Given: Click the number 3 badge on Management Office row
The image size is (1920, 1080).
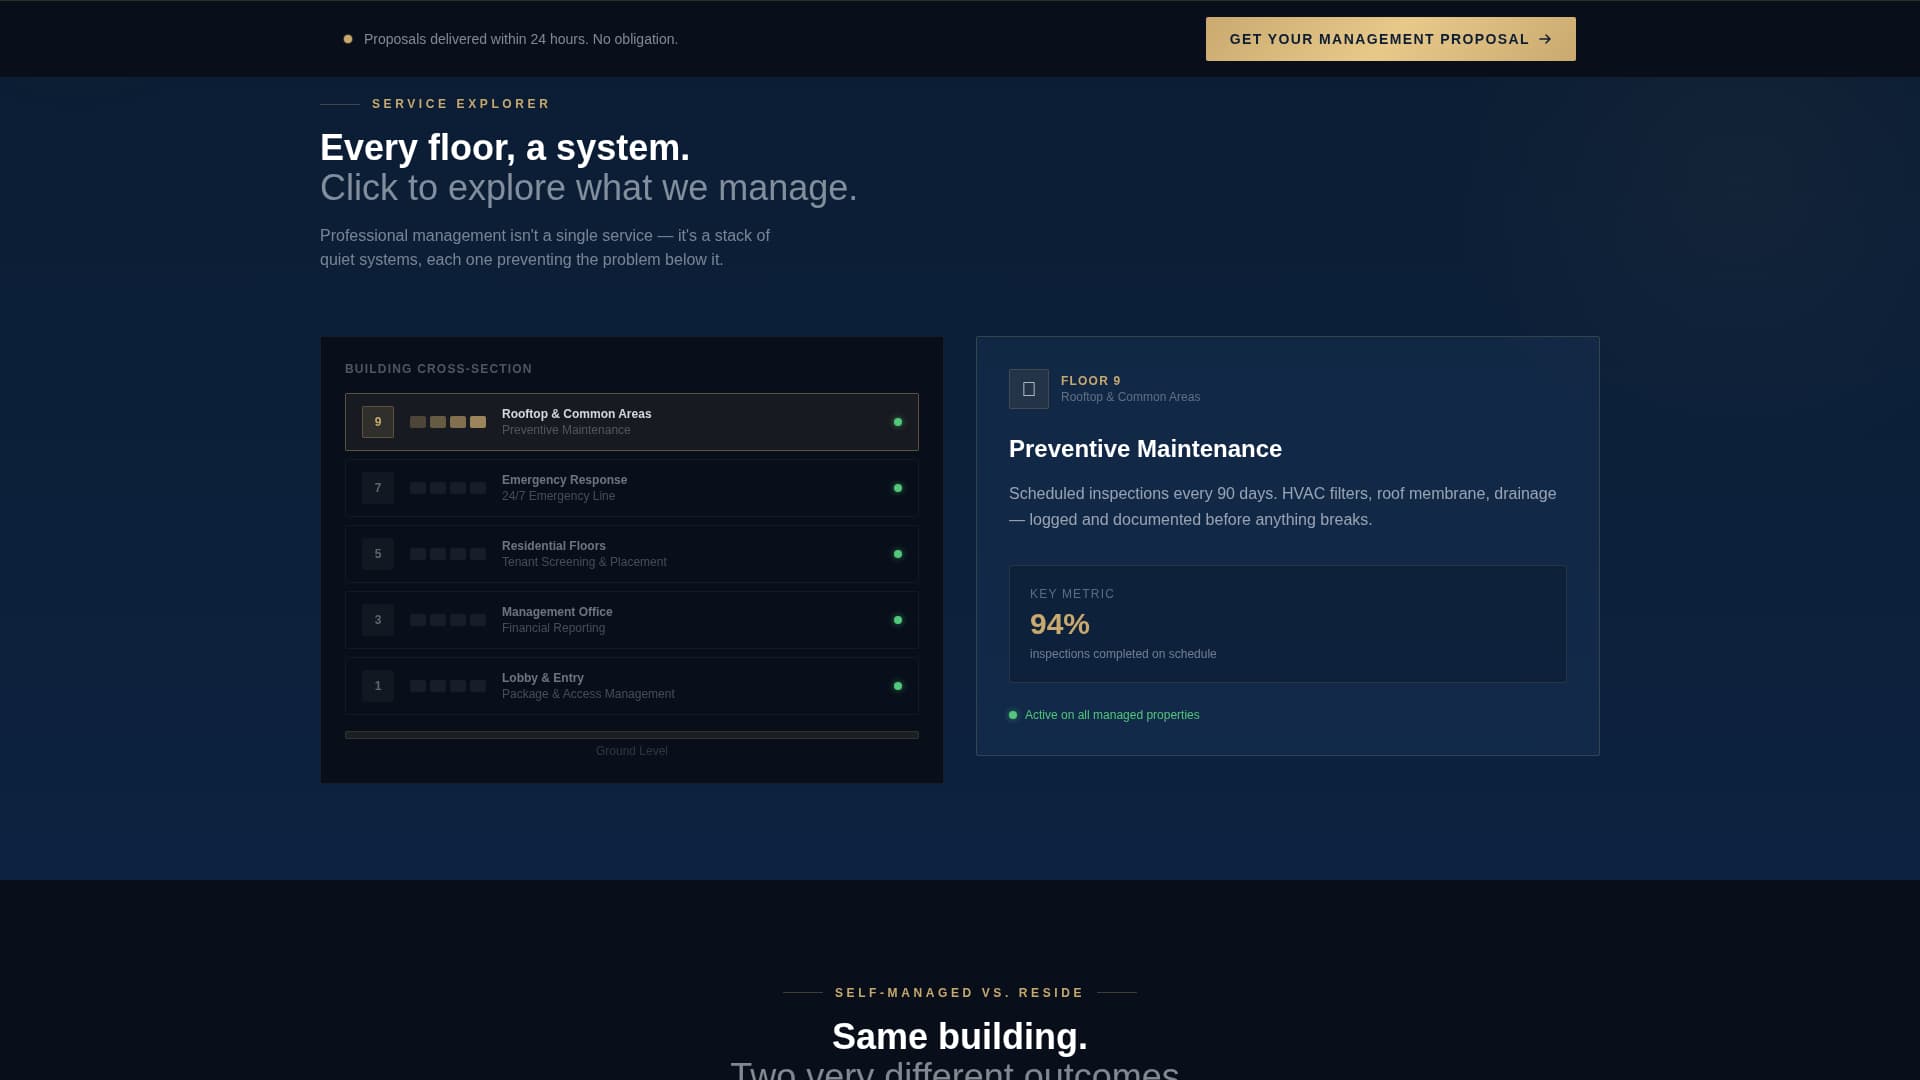Looking at the screenshot, I should click(x=377, y=620).
